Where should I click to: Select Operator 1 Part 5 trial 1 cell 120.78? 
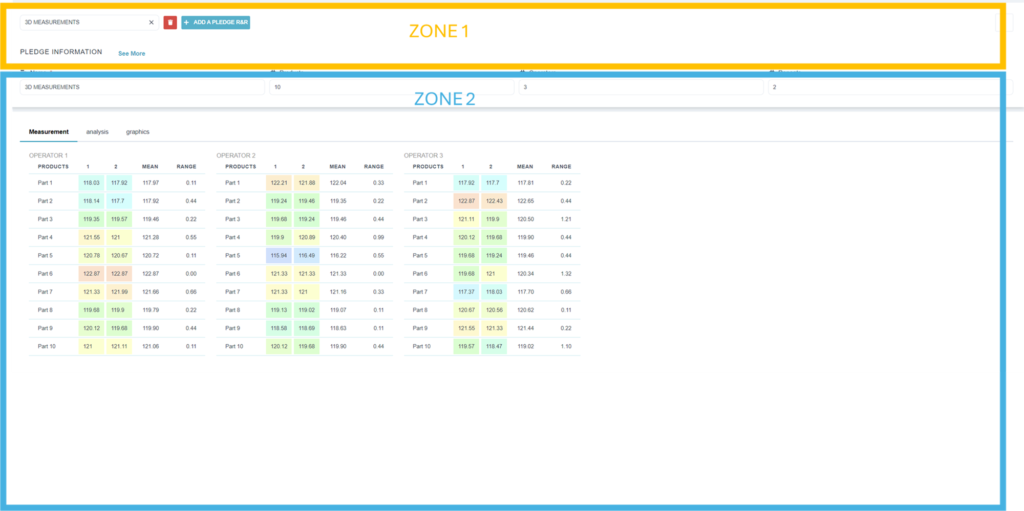pyautogui.click(x=91, y=256)
